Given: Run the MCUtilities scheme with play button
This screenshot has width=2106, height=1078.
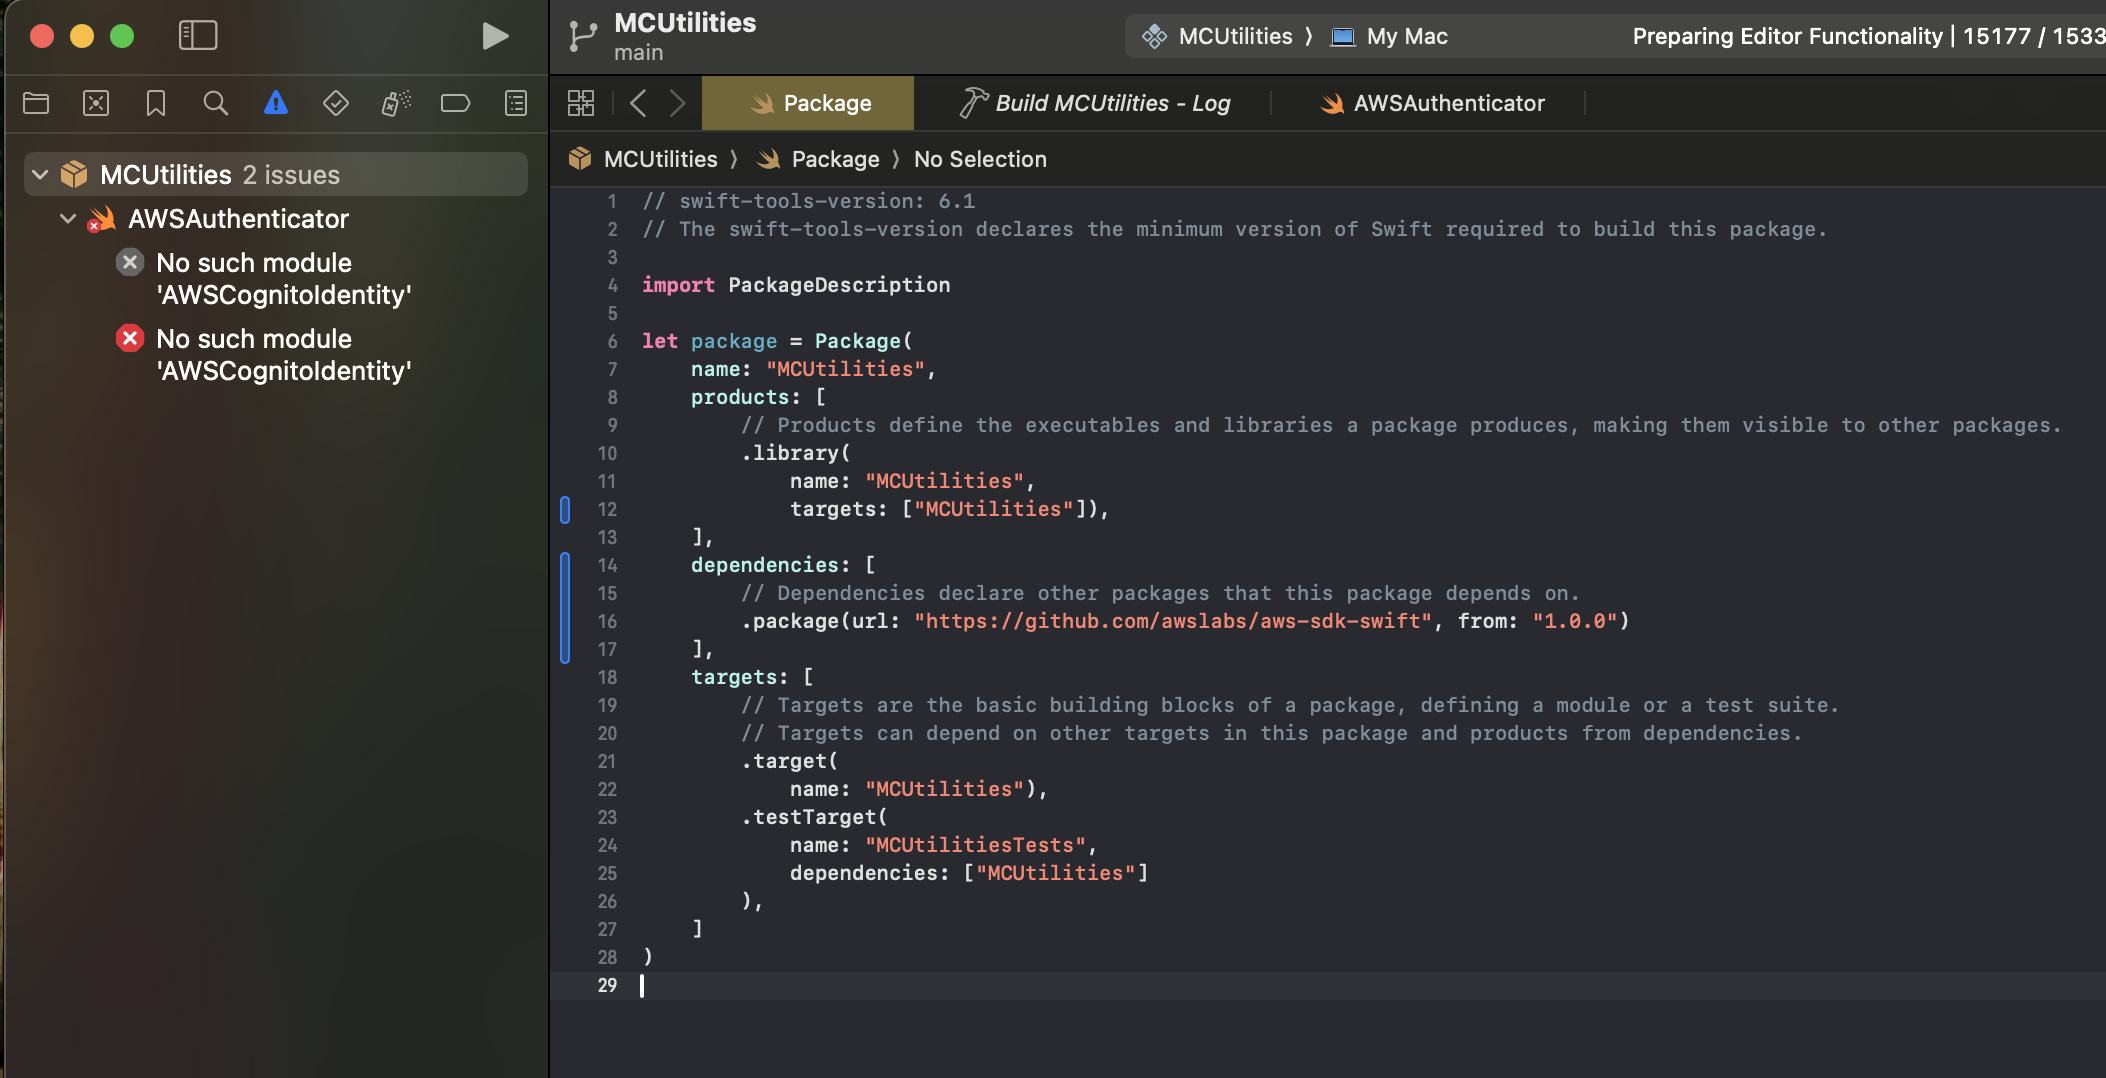Looking at the screenshot, I should point(495,36).
